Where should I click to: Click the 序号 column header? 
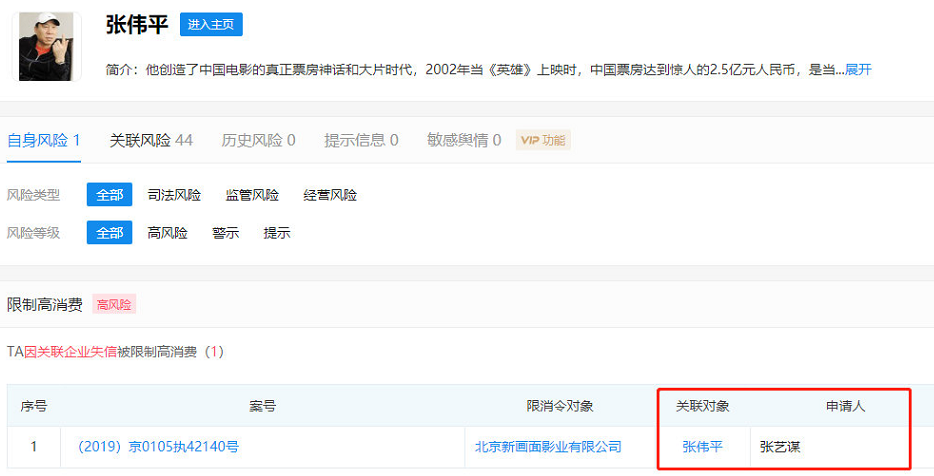tap(33, 406)
